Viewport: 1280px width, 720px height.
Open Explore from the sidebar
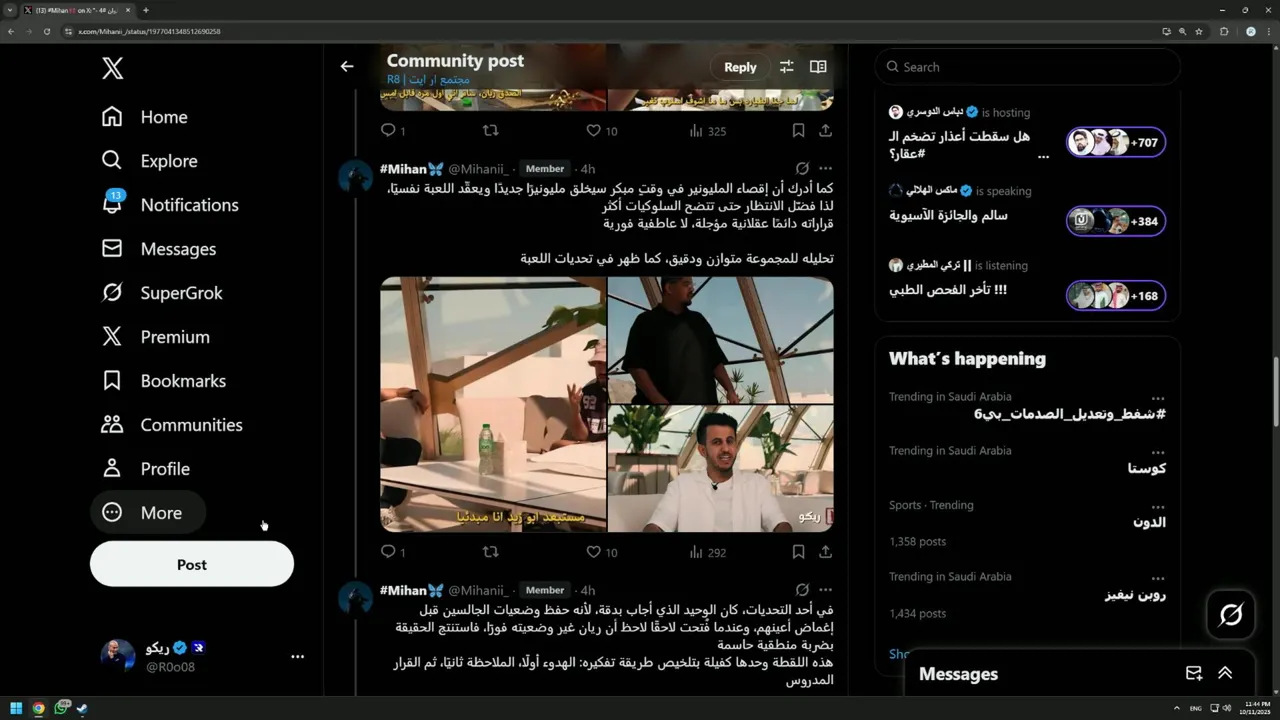tap(149, 161)
